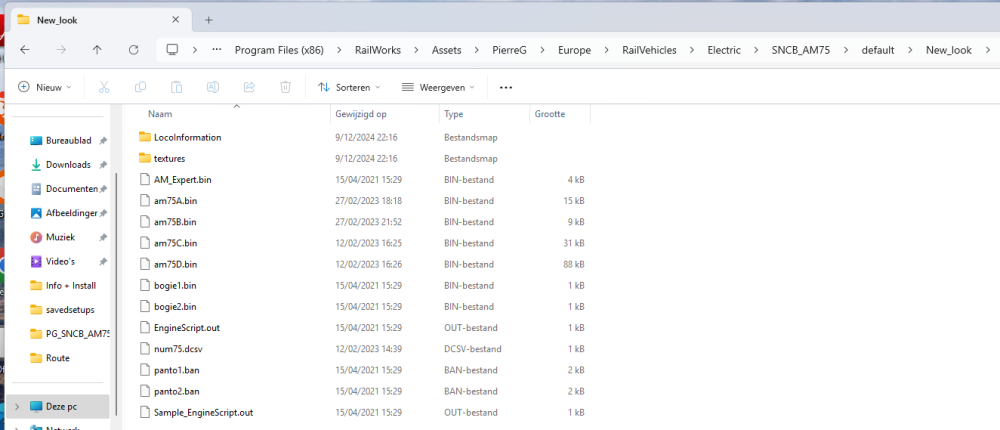Image resolution: width=1000 pixels, height=430 pixels.
Task: Click the Cut scissors icon in toolbar
Action: tap(104, 87)
